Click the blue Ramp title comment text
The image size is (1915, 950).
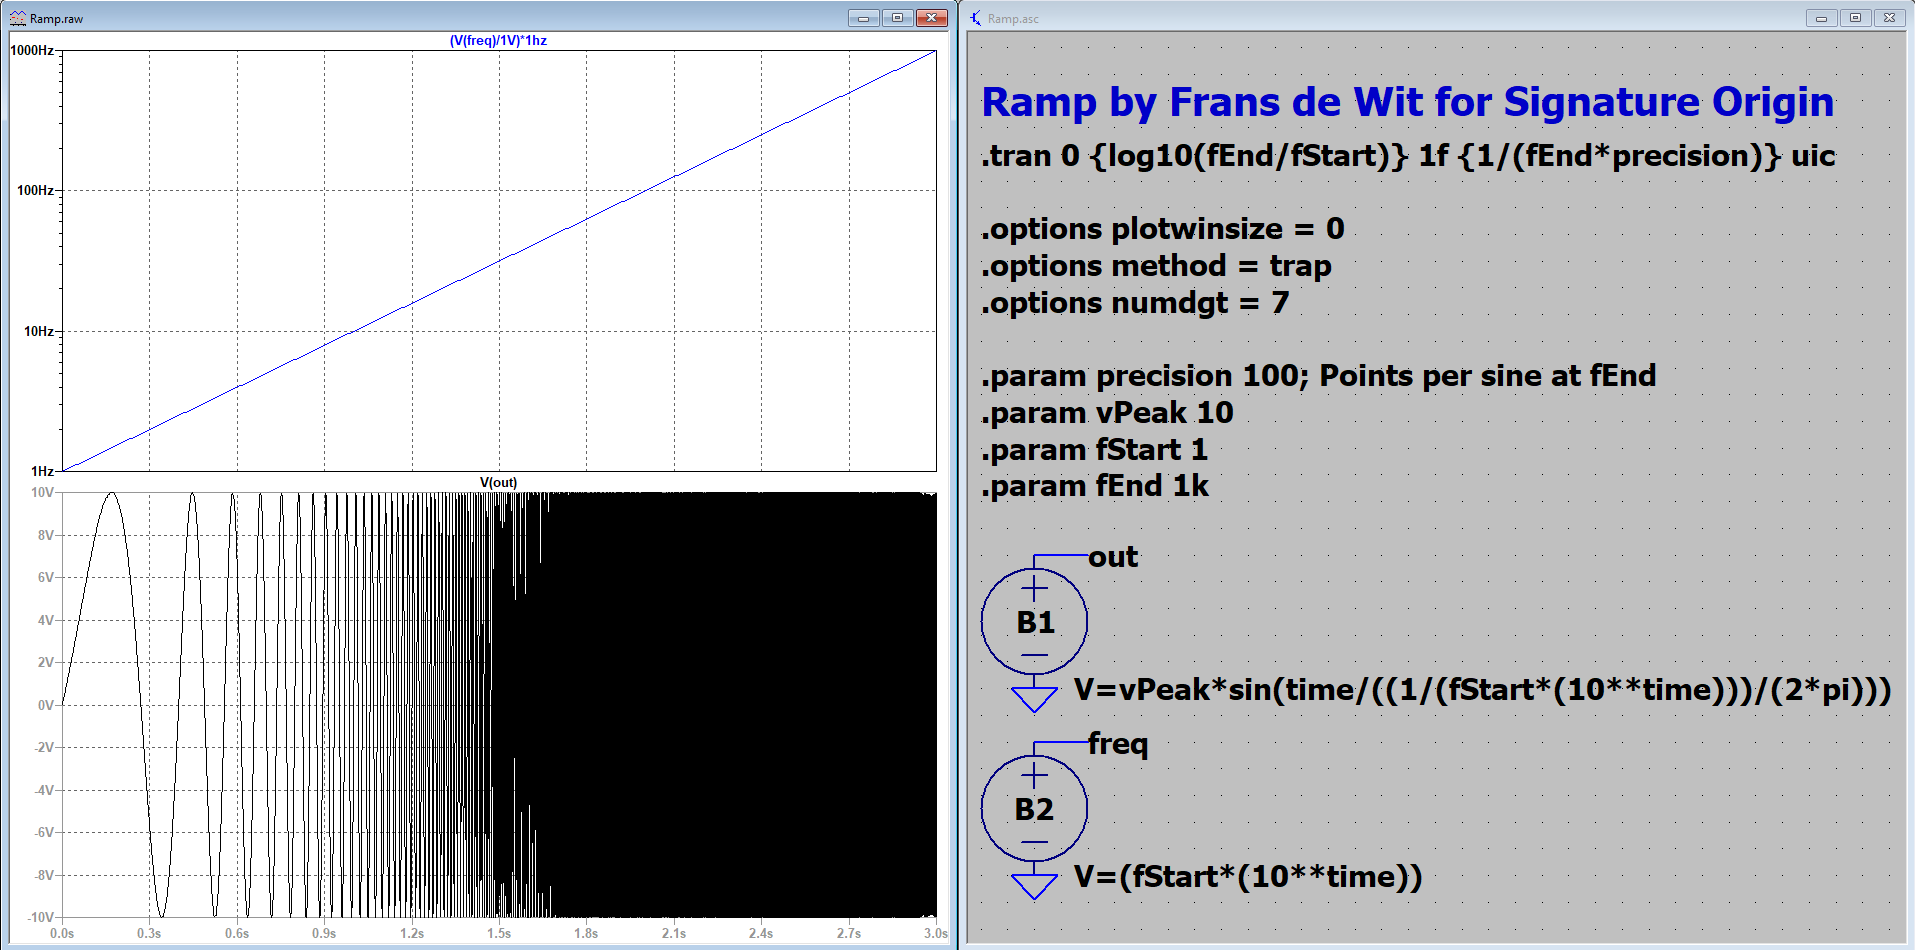pos(1408,103)
